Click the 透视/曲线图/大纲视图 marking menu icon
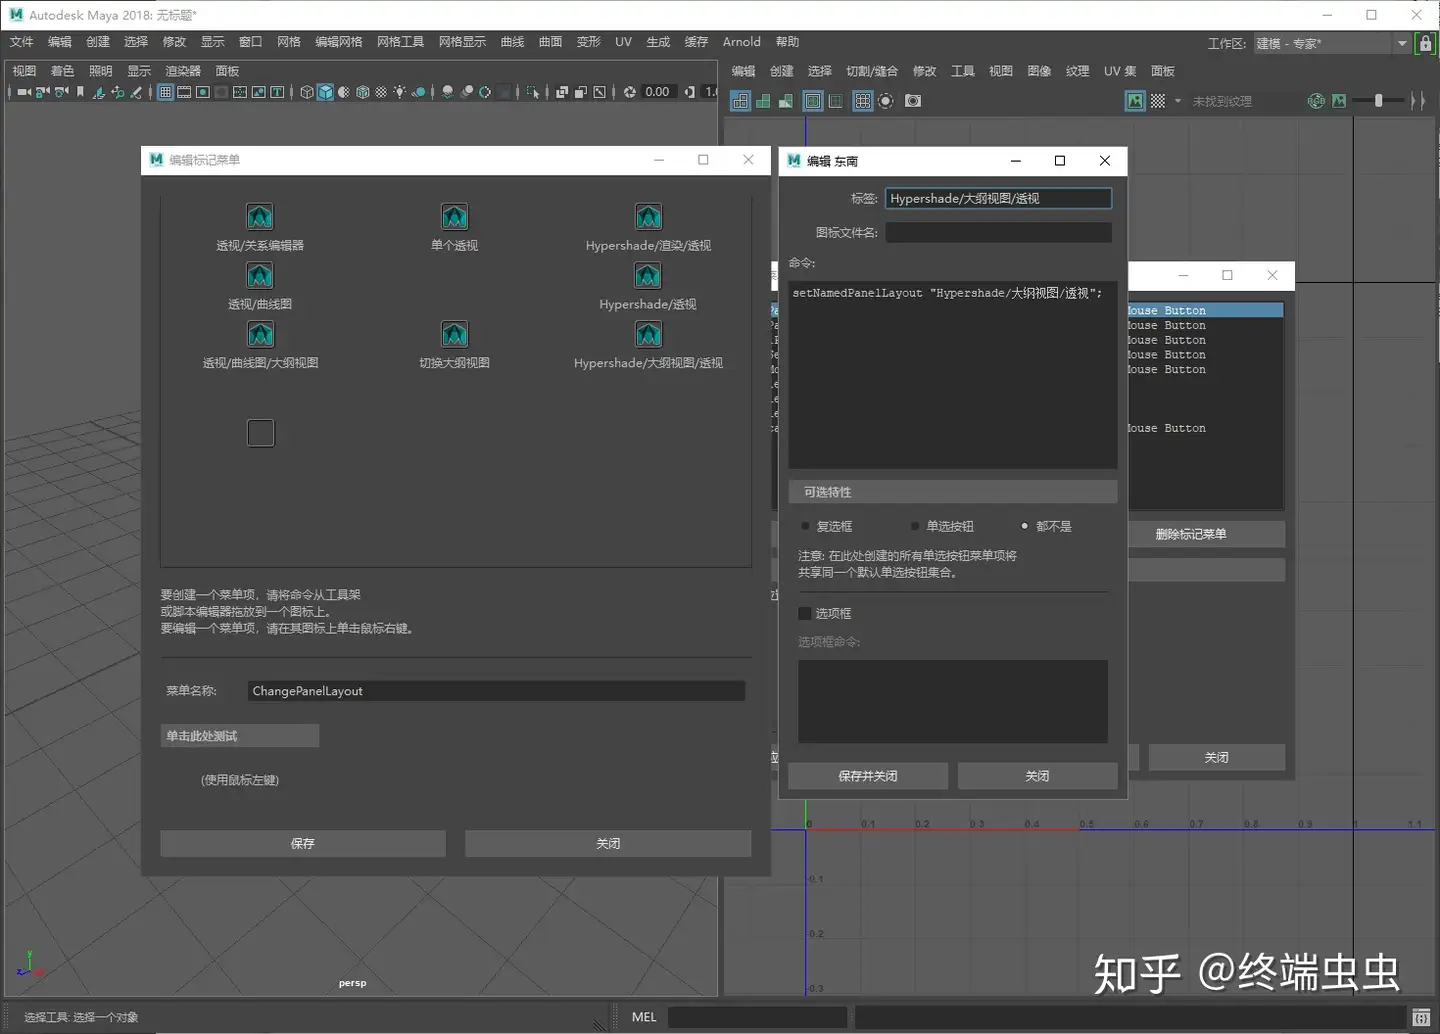This screenshot has height=1034, width=1440. pyautogui.click(x=260, y=335)
